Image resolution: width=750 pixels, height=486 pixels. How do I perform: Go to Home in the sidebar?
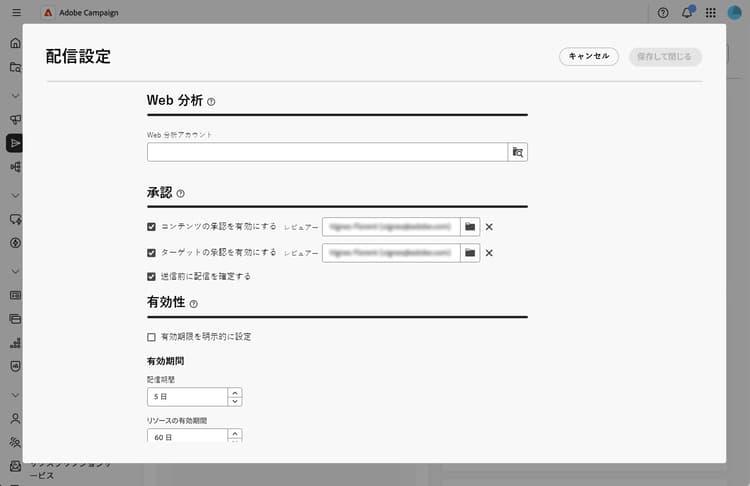tap(15, 43)
